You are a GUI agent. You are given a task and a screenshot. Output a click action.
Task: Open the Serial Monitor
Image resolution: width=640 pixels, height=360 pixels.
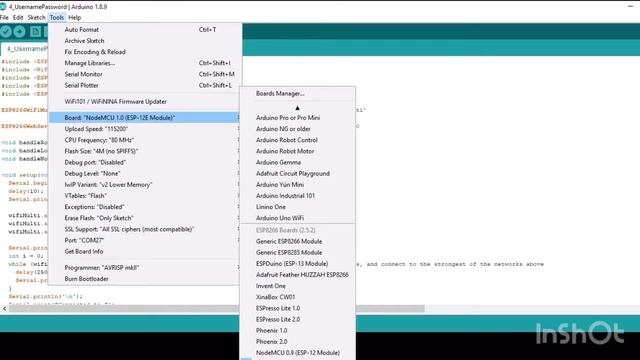click(x=144, y=74)
